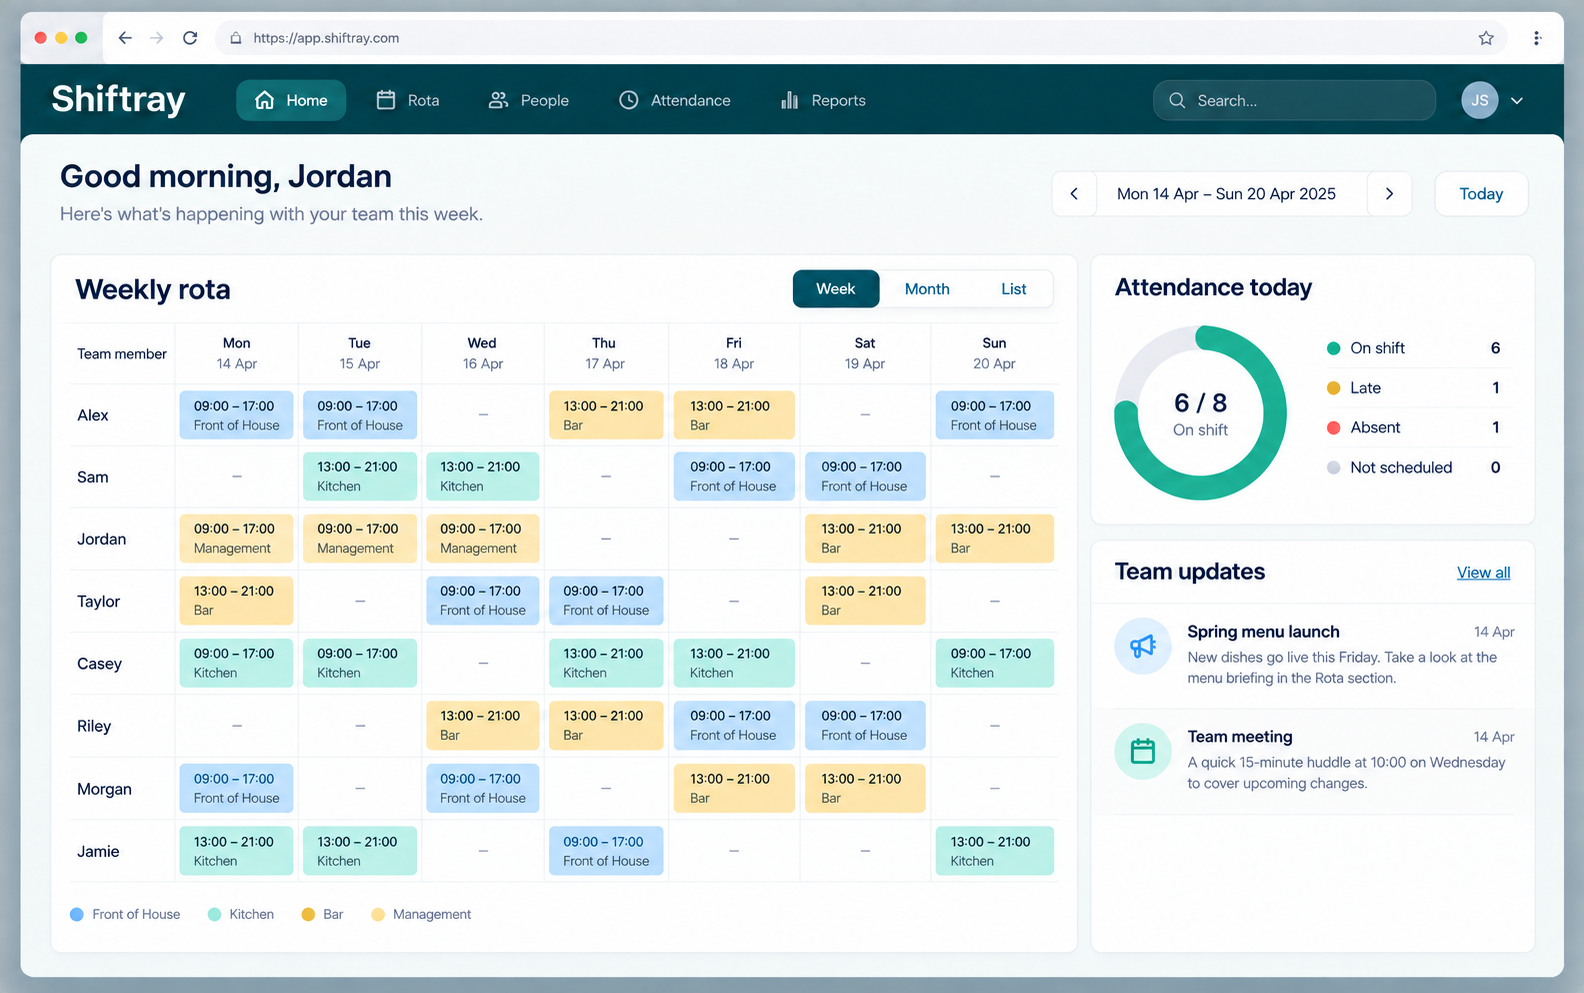
Task: Open Jordan's Wednesday Management shift
Action: tap(482, 538)
